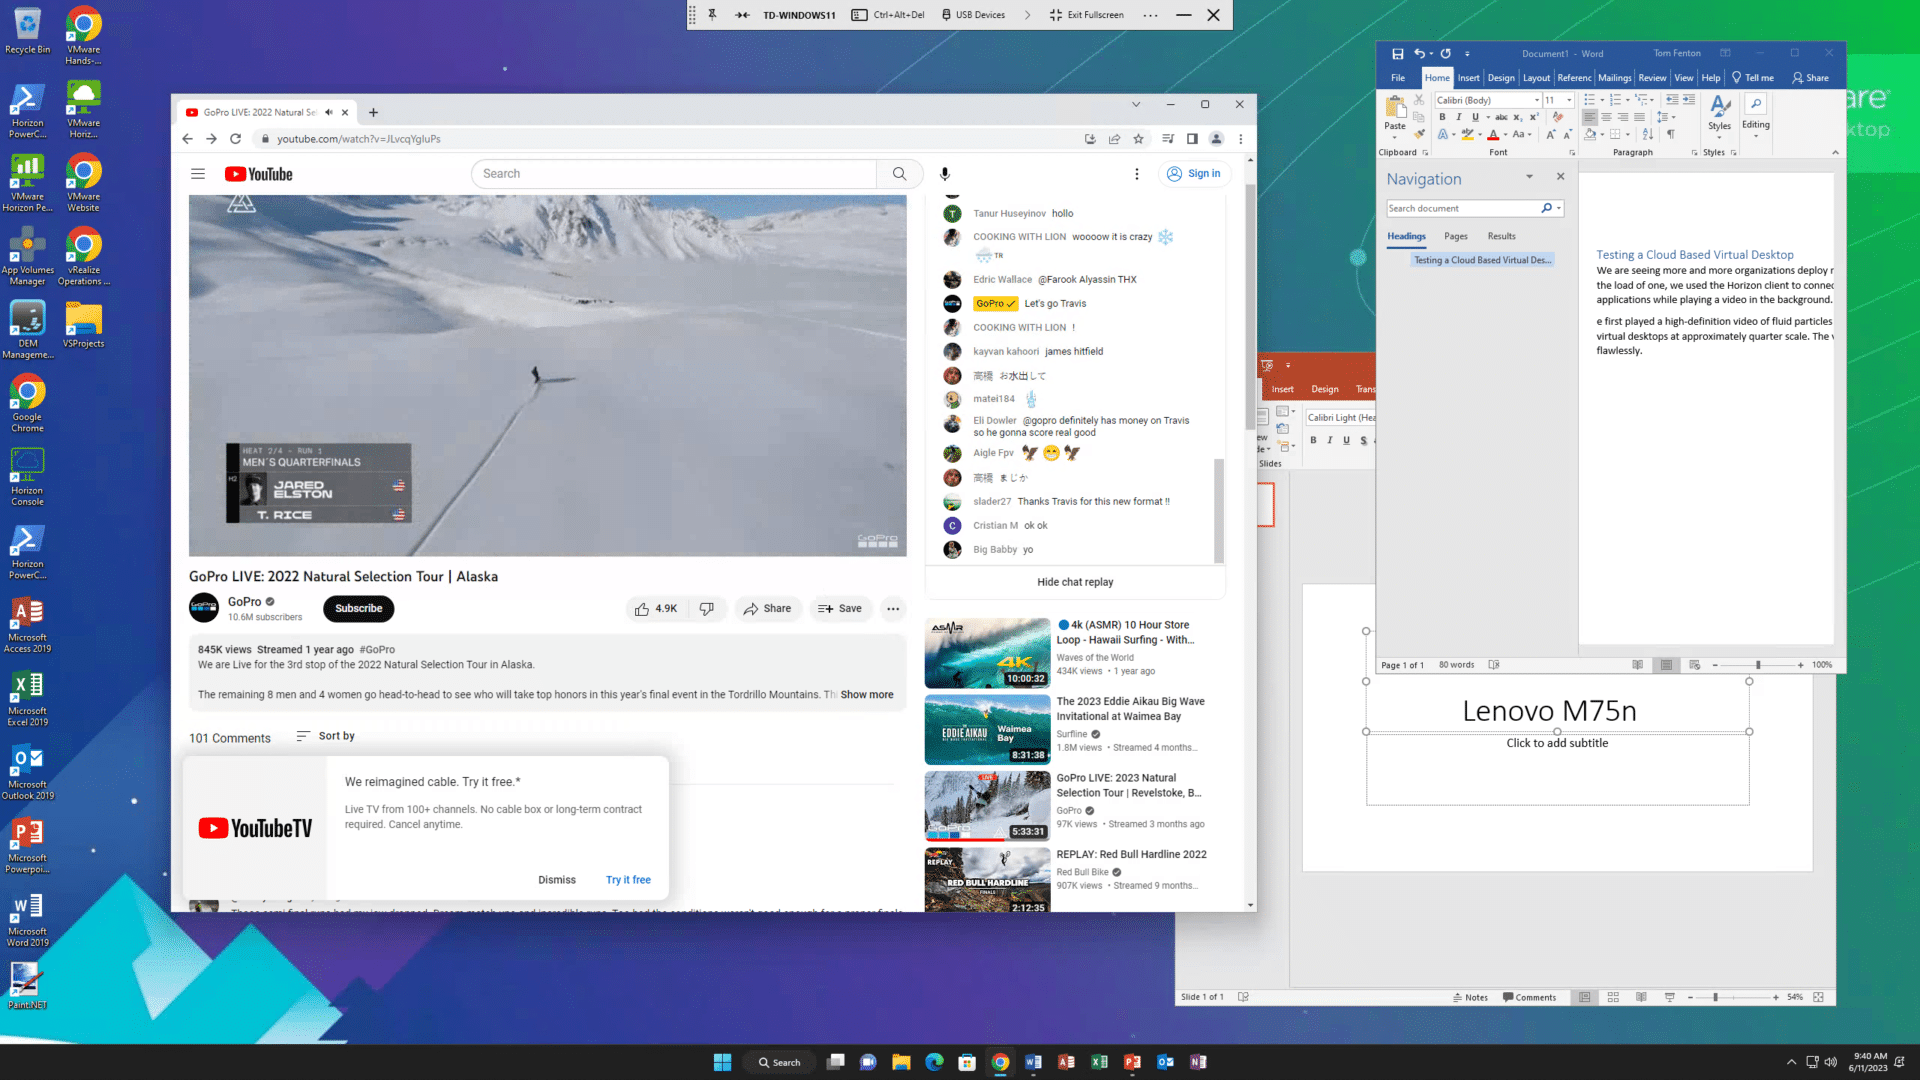This screenshot has height=1080, width=1920.
Task: Click the Chrome profile avatar icon
Action: [x=1216, y=139]
